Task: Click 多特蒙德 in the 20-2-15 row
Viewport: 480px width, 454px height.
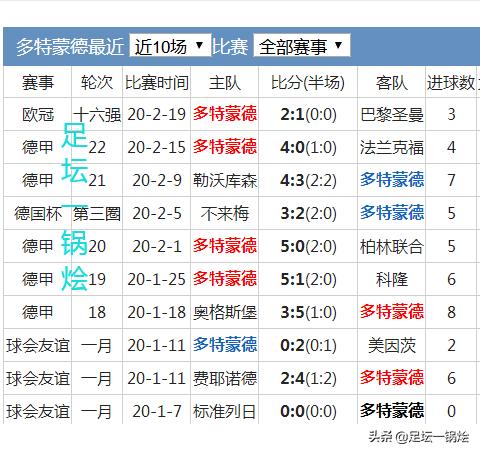Action: click(x=225, y=147)
